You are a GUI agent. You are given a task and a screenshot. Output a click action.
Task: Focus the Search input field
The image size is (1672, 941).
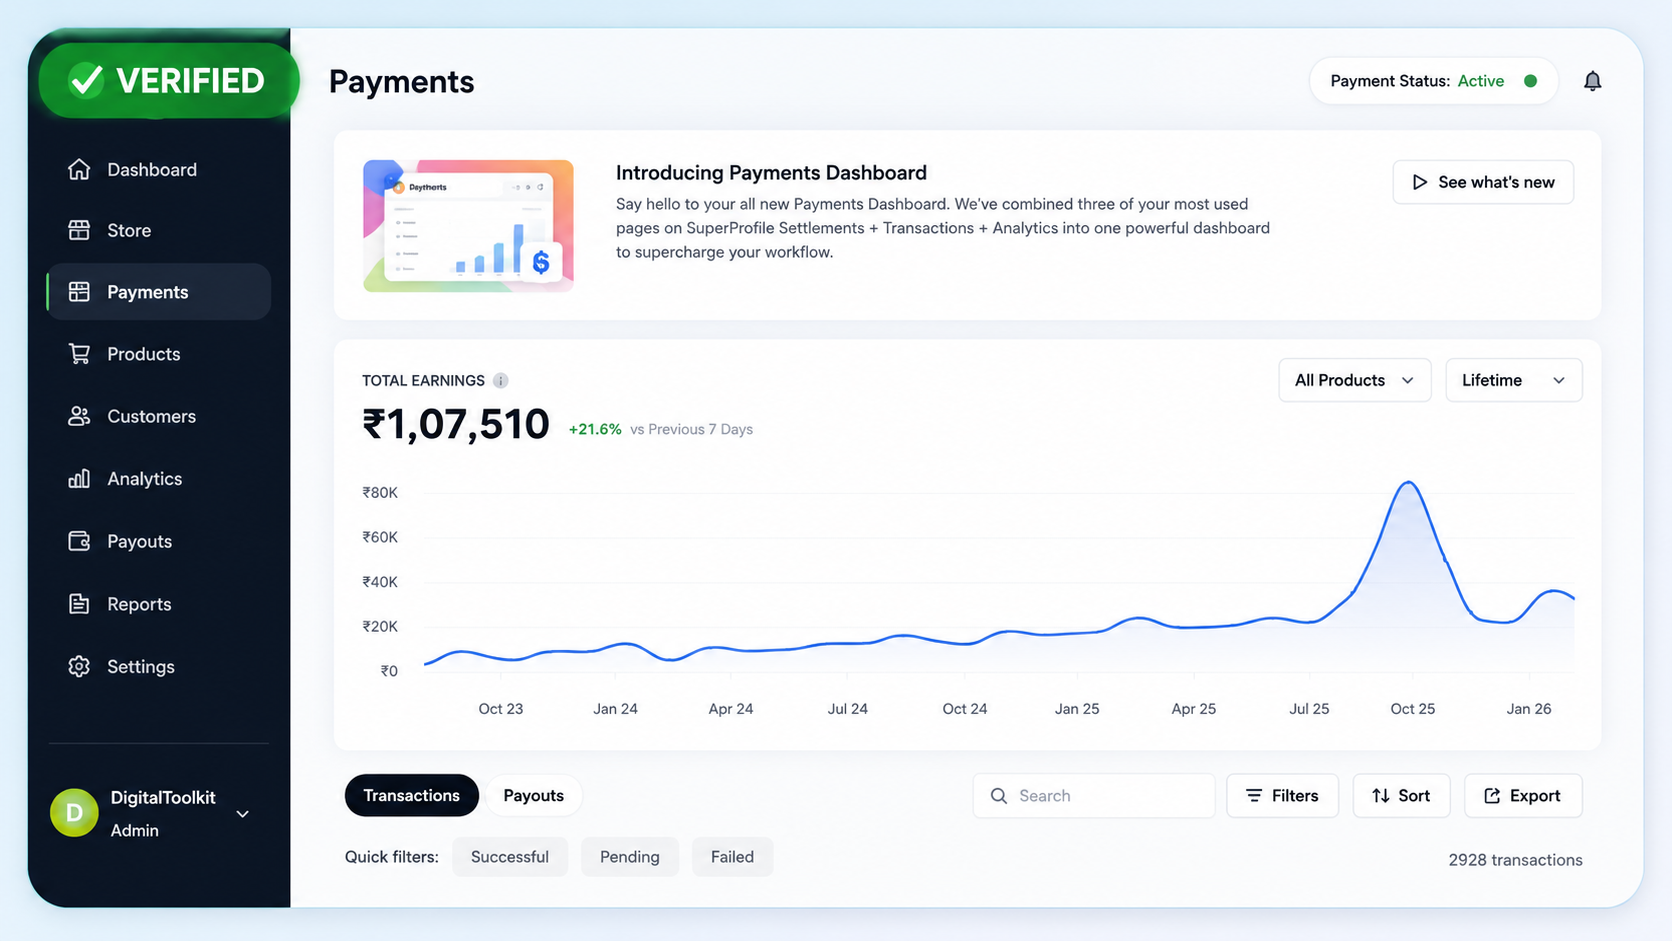(x=1094, y=796)
